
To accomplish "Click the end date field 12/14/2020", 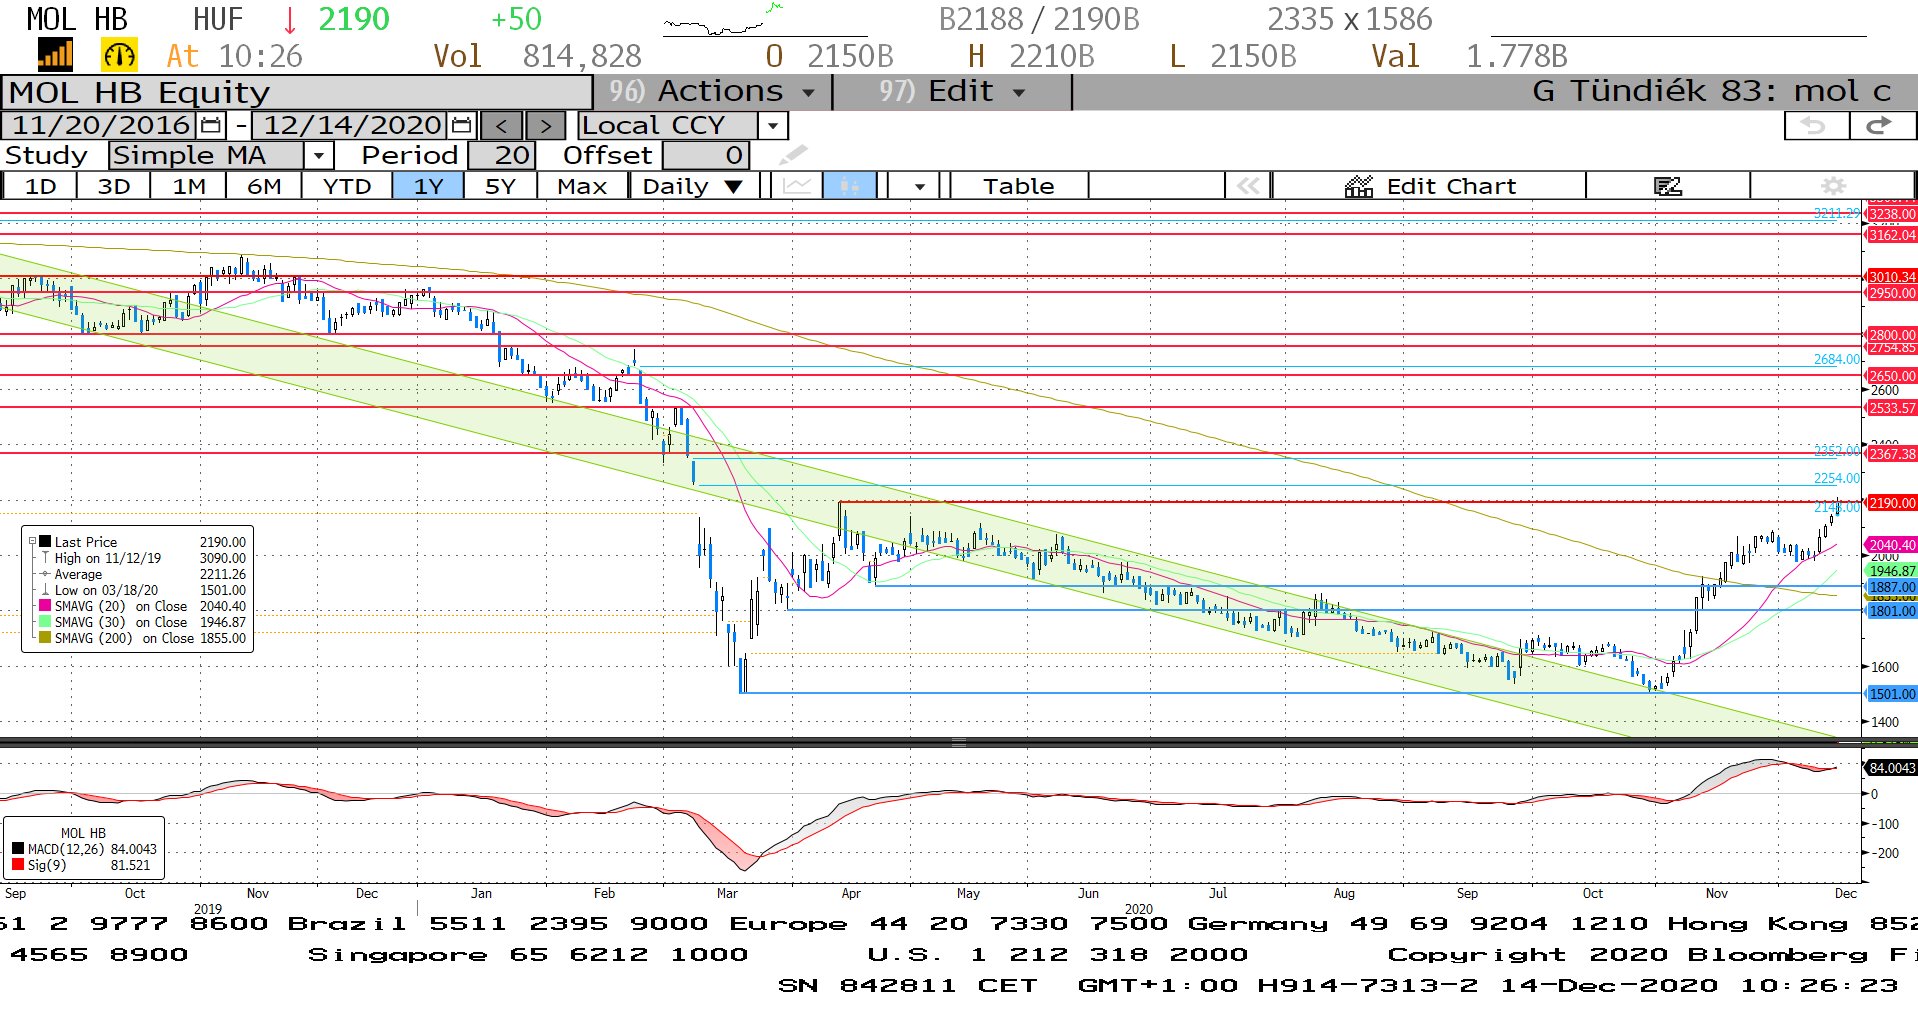I will tap(351, 126).
